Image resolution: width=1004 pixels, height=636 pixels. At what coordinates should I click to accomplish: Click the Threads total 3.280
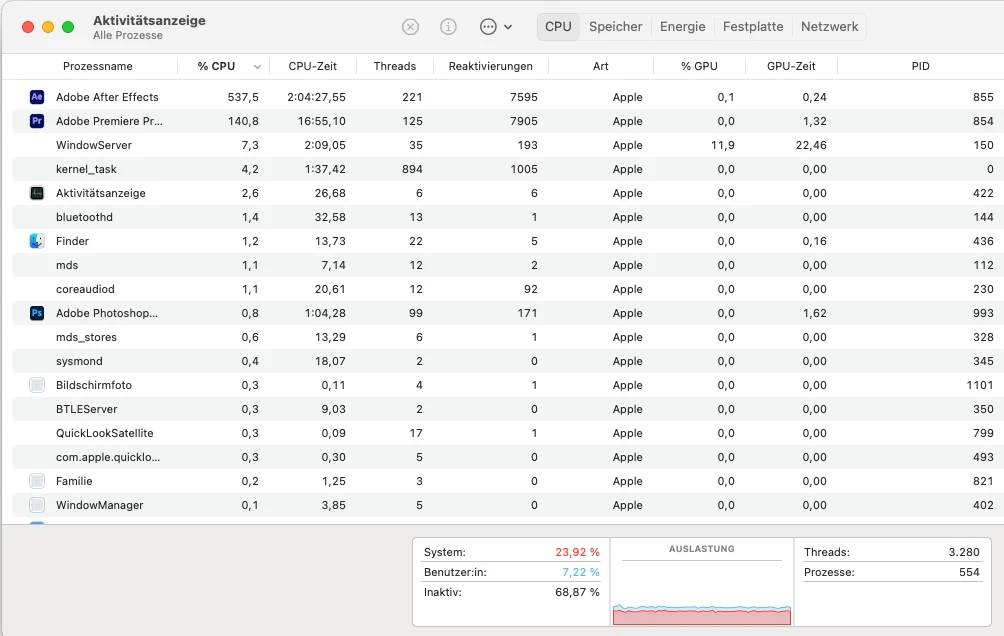[x=964, y=552]
